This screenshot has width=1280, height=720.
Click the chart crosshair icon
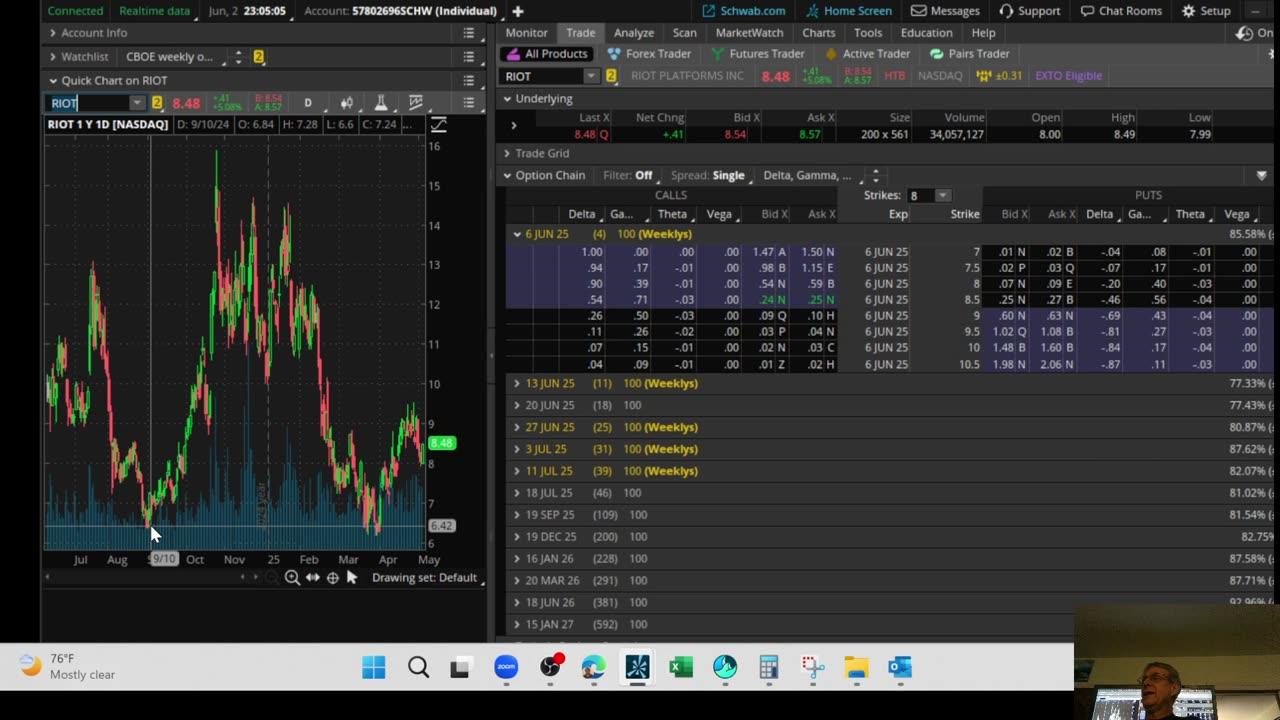tap(332, 577)
